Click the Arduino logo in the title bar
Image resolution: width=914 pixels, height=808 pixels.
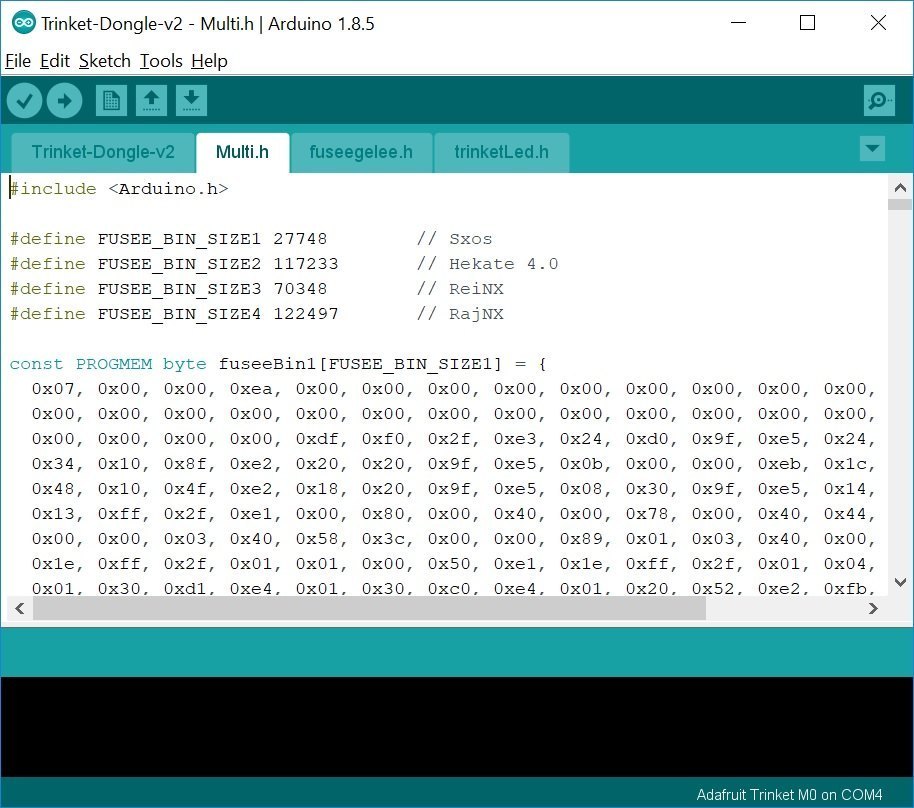pyautogui.click(x=23, y=23)
